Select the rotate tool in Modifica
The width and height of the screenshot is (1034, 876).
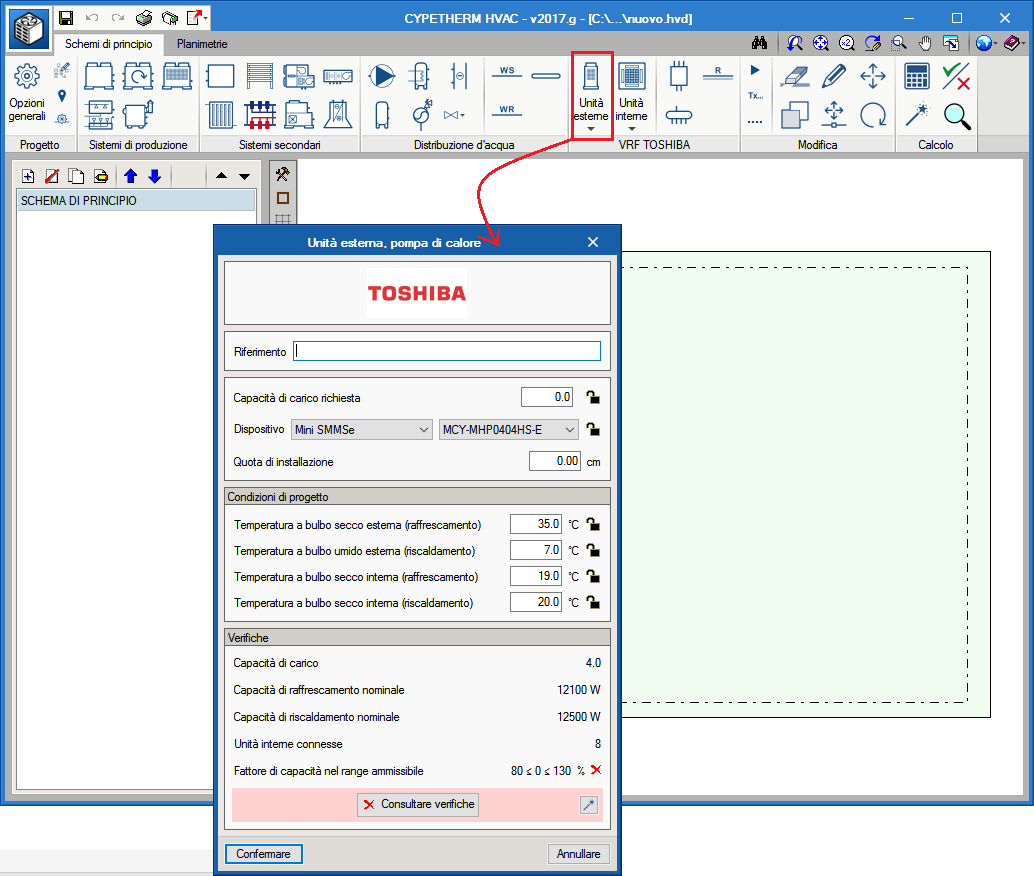873,115
